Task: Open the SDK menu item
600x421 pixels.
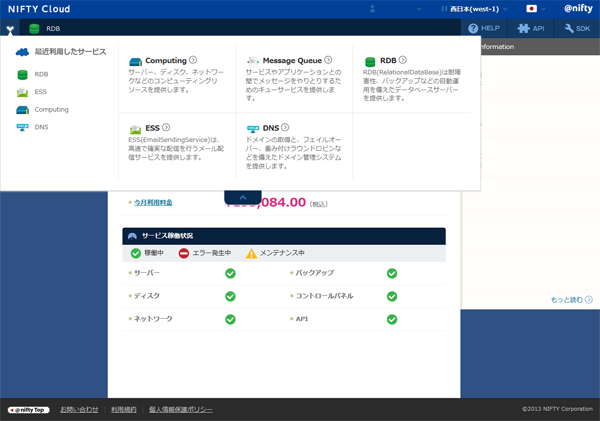Action: click(x=578, y=29)
